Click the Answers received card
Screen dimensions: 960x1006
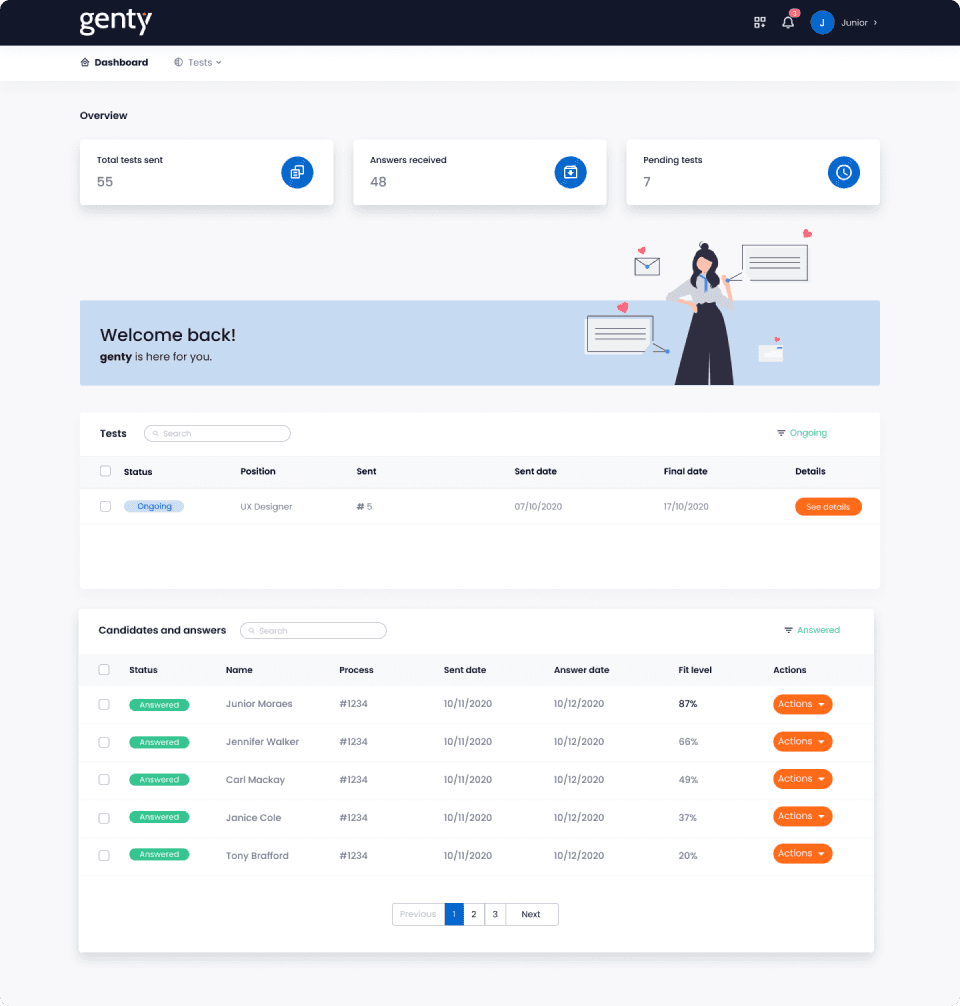(480, 172)
